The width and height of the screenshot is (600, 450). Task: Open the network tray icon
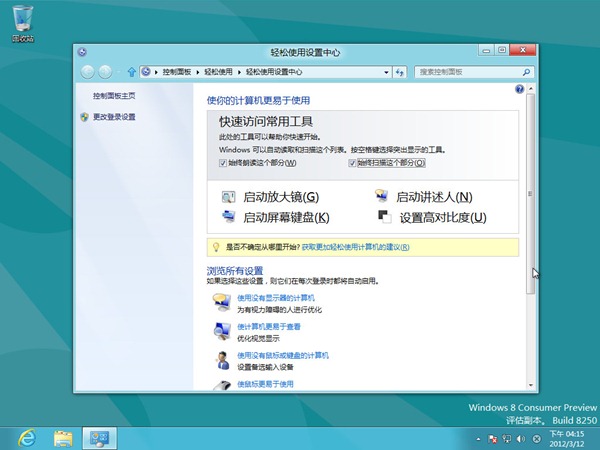[x=507, y=439]
